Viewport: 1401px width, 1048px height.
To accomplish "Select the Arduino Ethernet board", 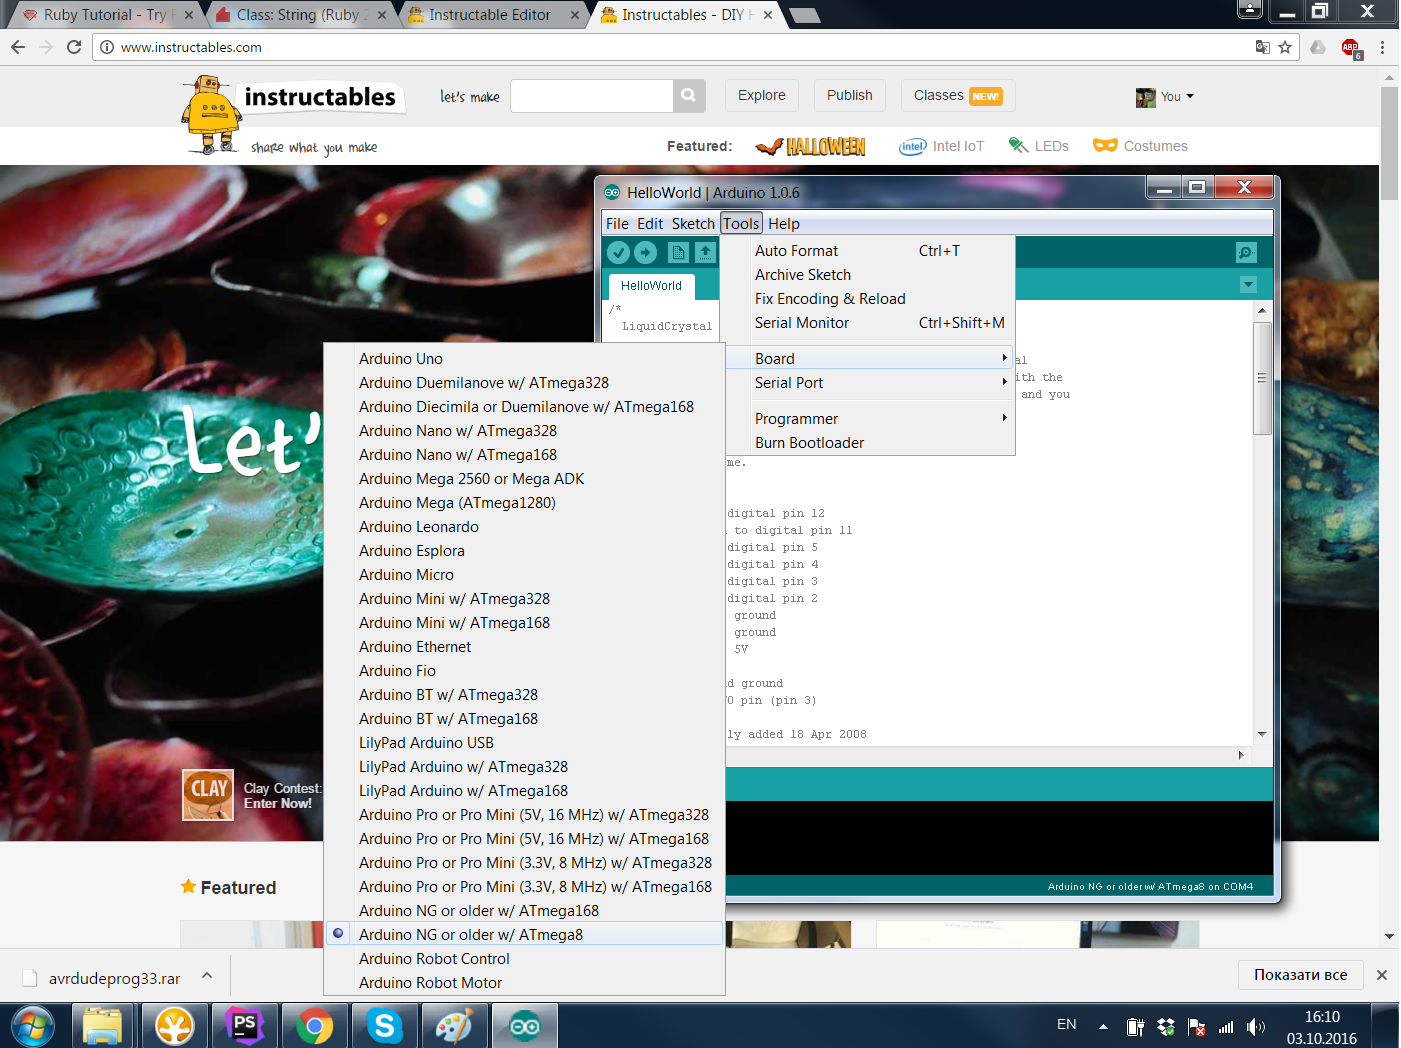I will (x=525, y=646).
